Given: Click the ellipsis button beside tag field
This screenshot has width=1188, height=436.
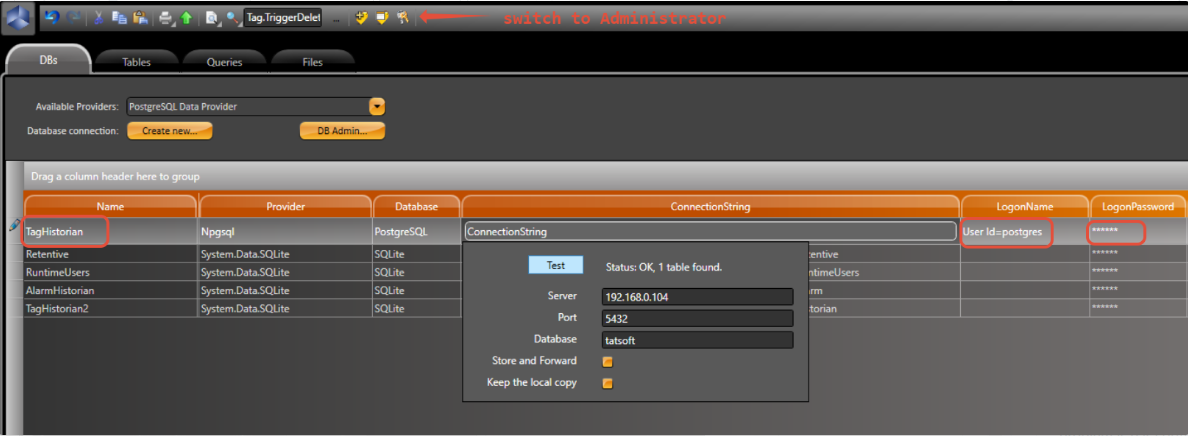Looking at the screenshot, I should (x=336, y=18).
